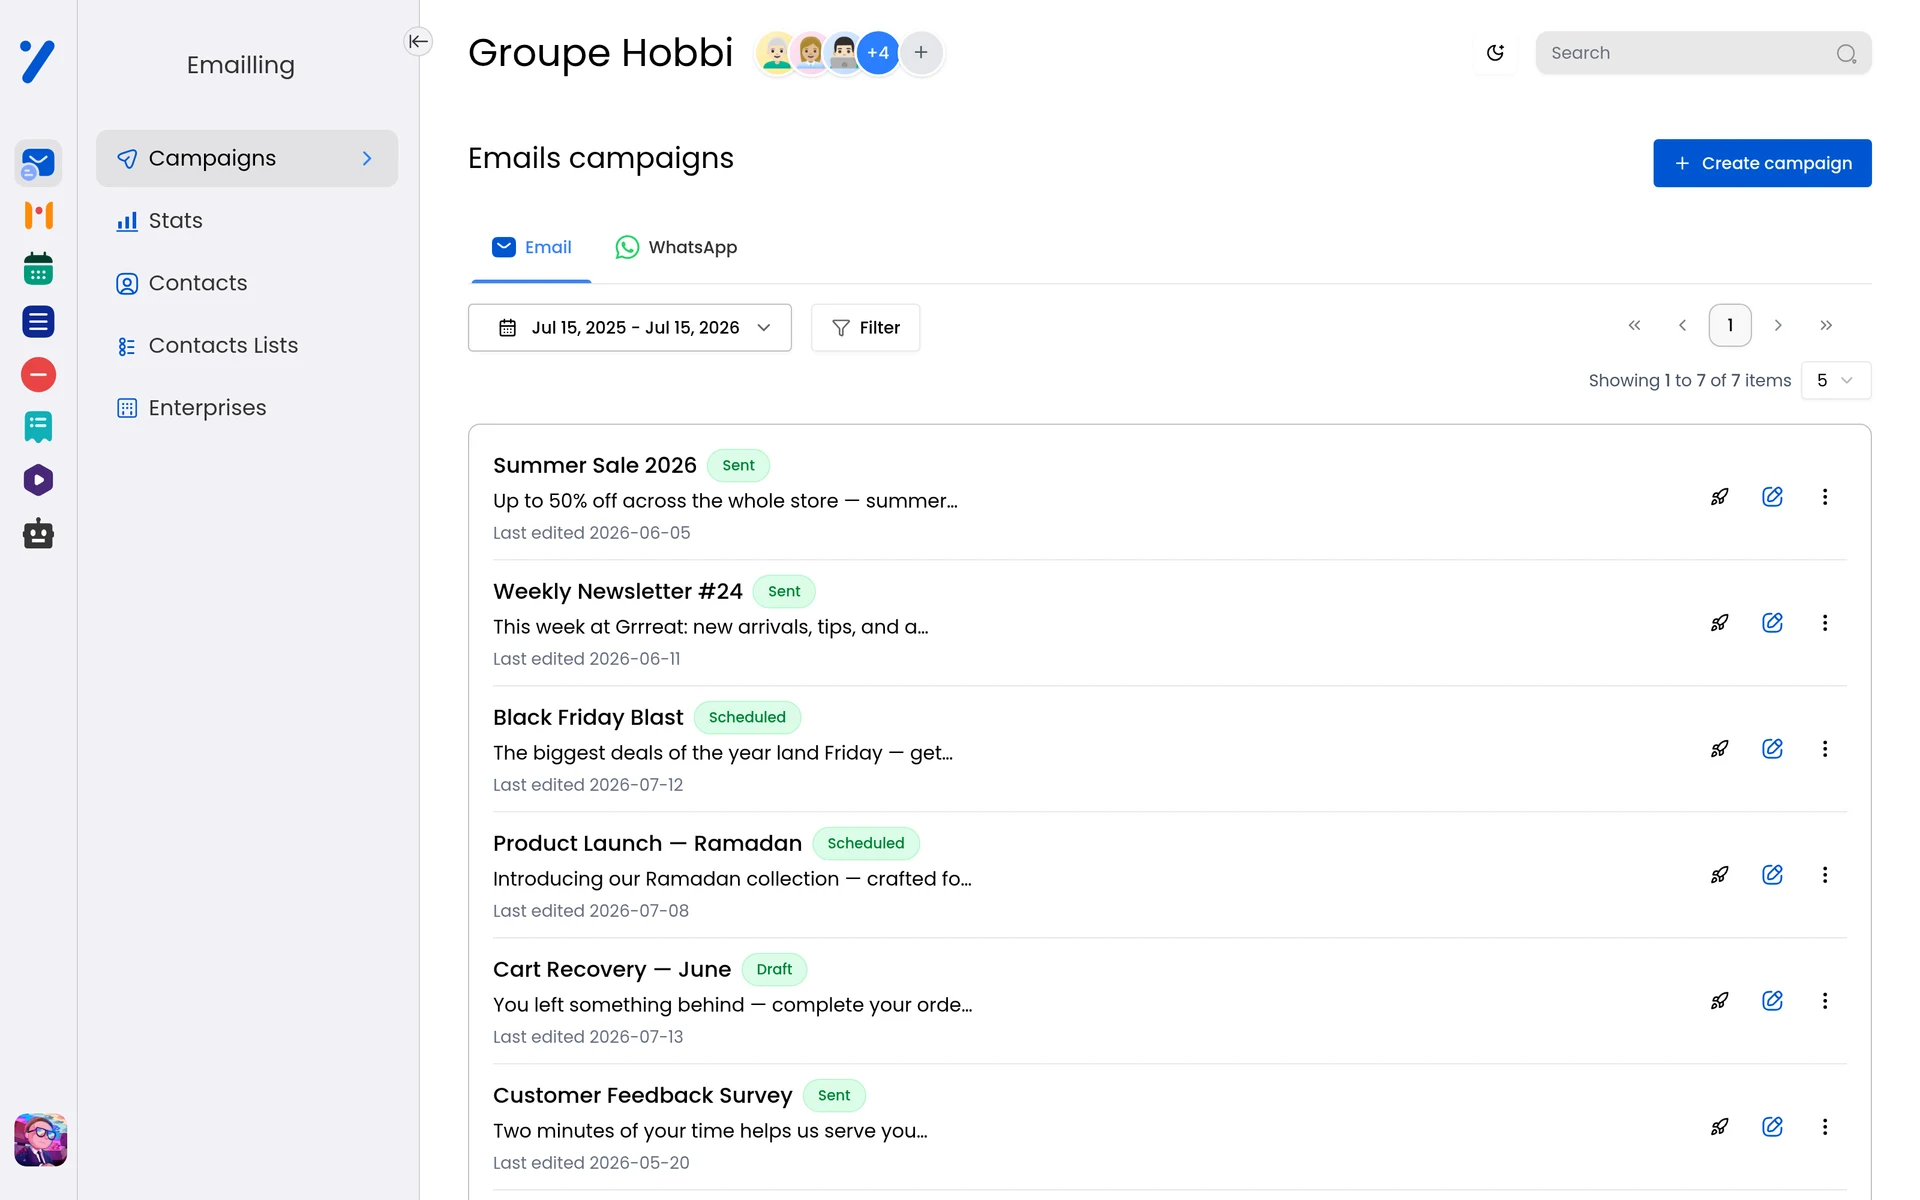Switch to the Email tab
1920x1200 pixels.
point(532,248)
